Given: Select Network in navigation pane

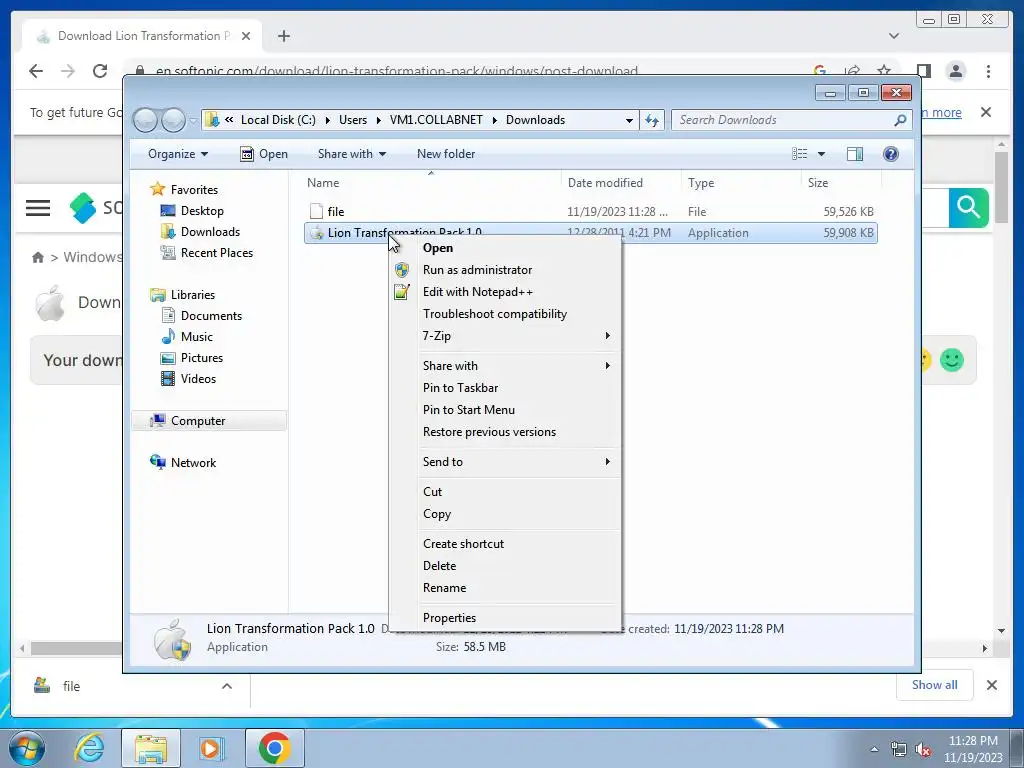Looking at the screenshot, I should [x=193, y=463].
